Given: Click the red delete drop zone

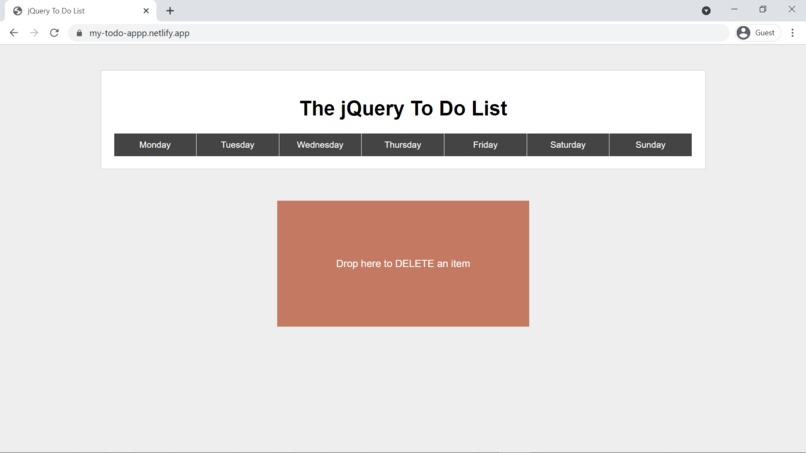Looking at the screenshot, I should pyautogui.click(x=403, y=263).
